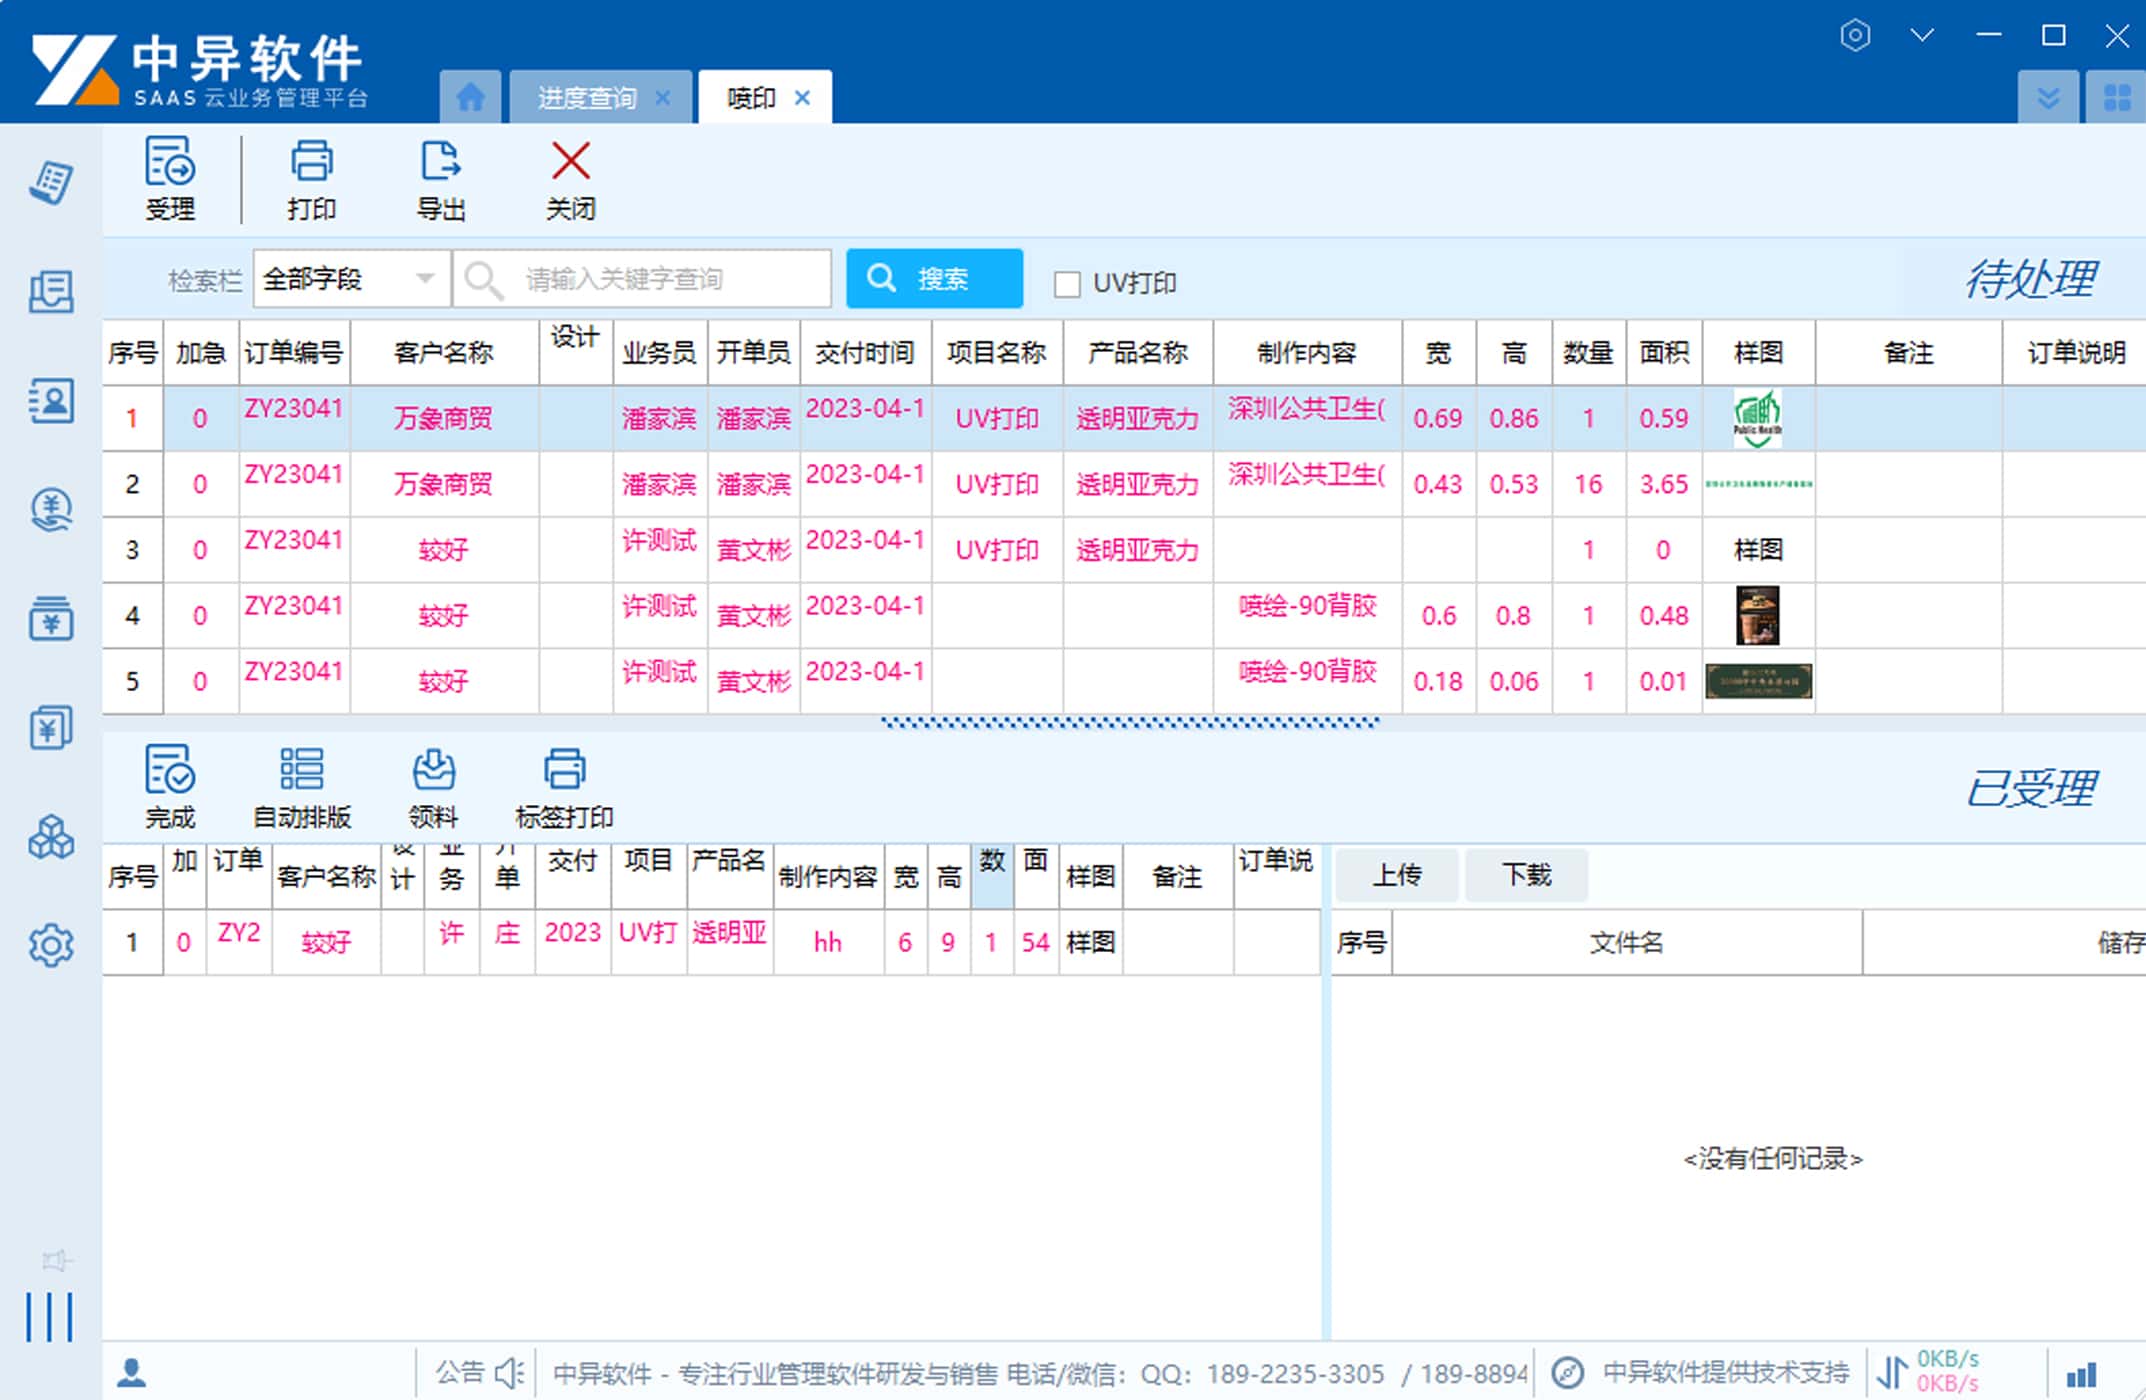This screenshot has width=2146, height=1400.
Task: Open the second sidebar order-list icon
Action: (x=51, y=292)
